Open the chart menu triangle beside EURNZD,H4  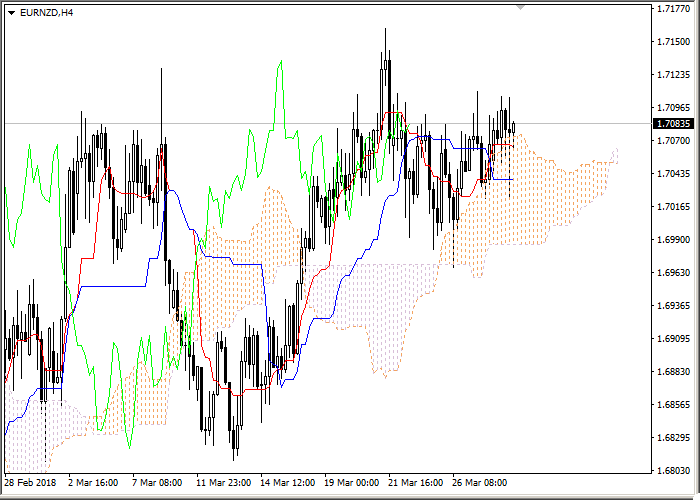[12, 13]
